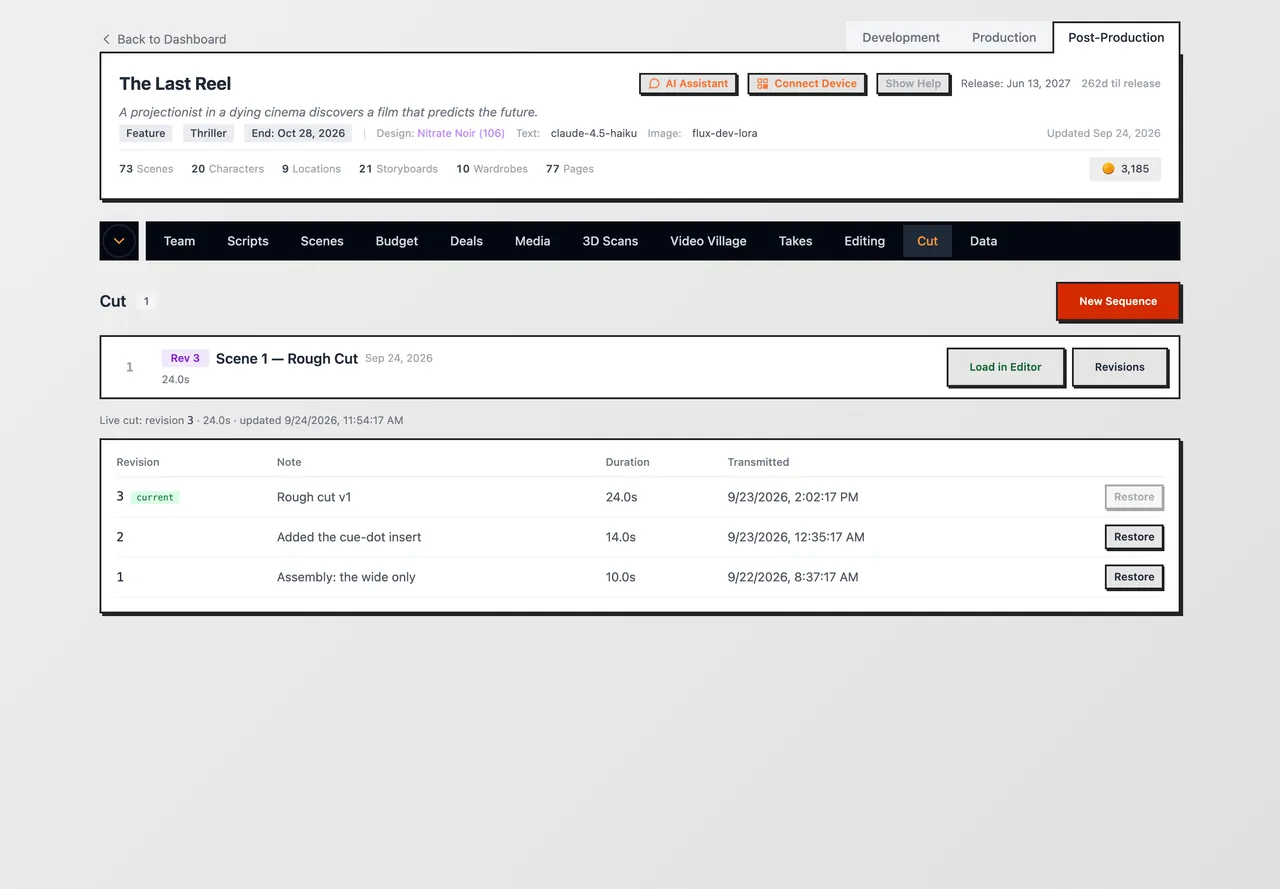Image resolution: width=1280 pixels, height=889 pixels.
Task: Click the Connect Device QR icon
Action: click(762, 84)
